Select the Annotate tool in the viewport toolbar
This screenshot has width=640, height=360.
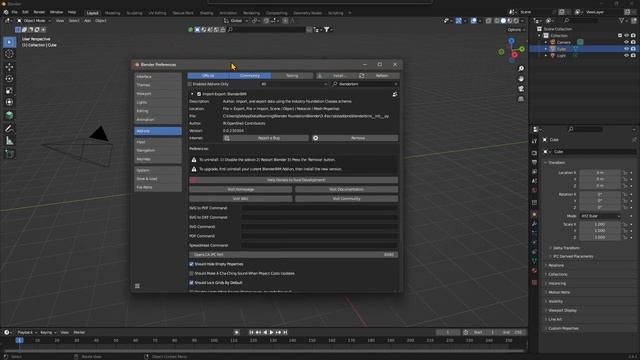9,129
